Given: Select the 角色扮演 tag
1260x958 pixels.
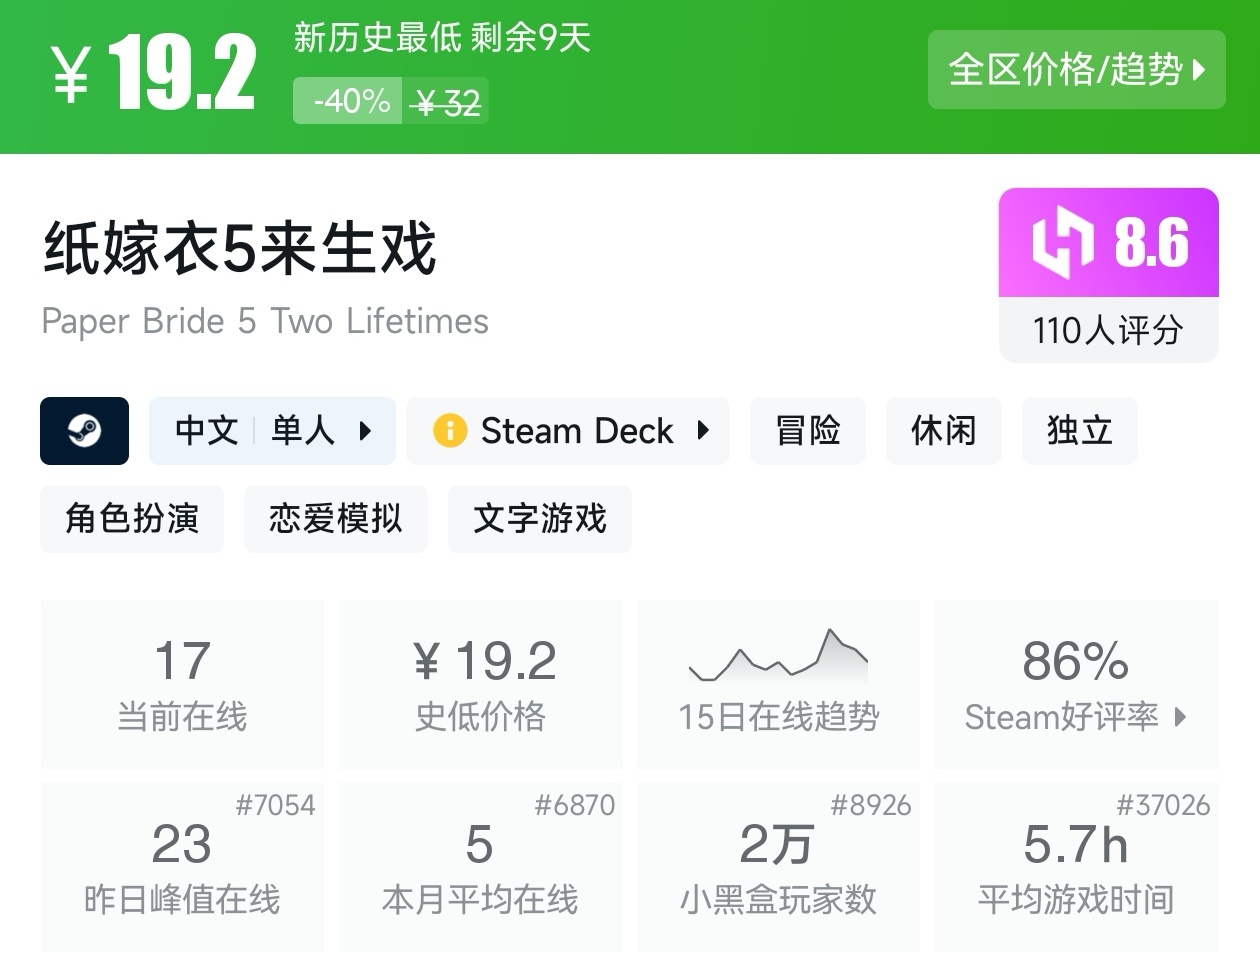Looking at the screenshot, I should click(131, 518).
